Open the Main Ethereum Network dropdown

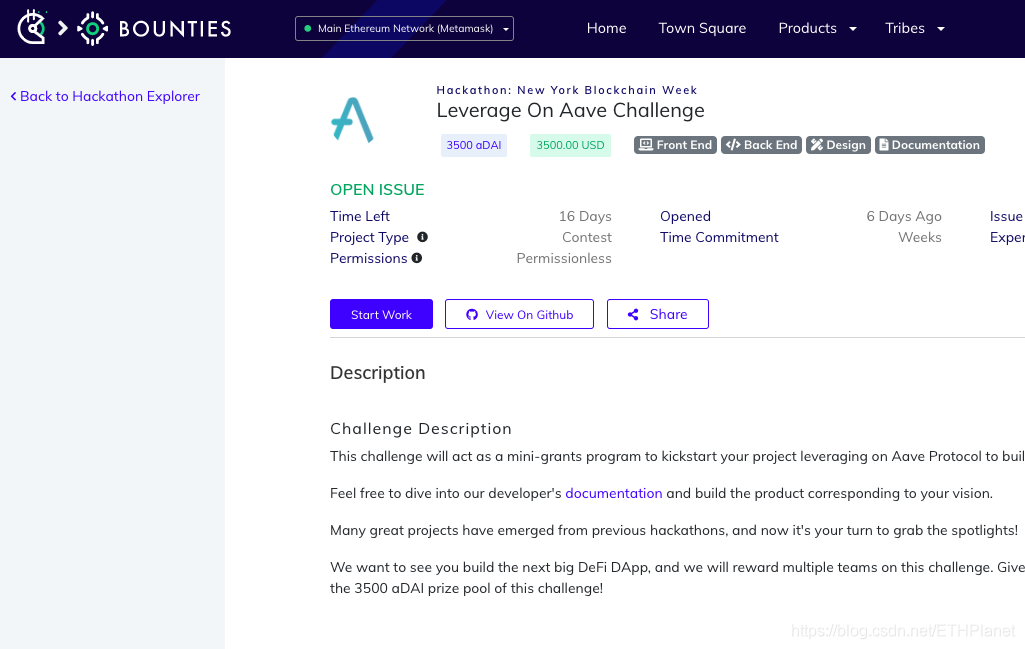pos(404,29)
